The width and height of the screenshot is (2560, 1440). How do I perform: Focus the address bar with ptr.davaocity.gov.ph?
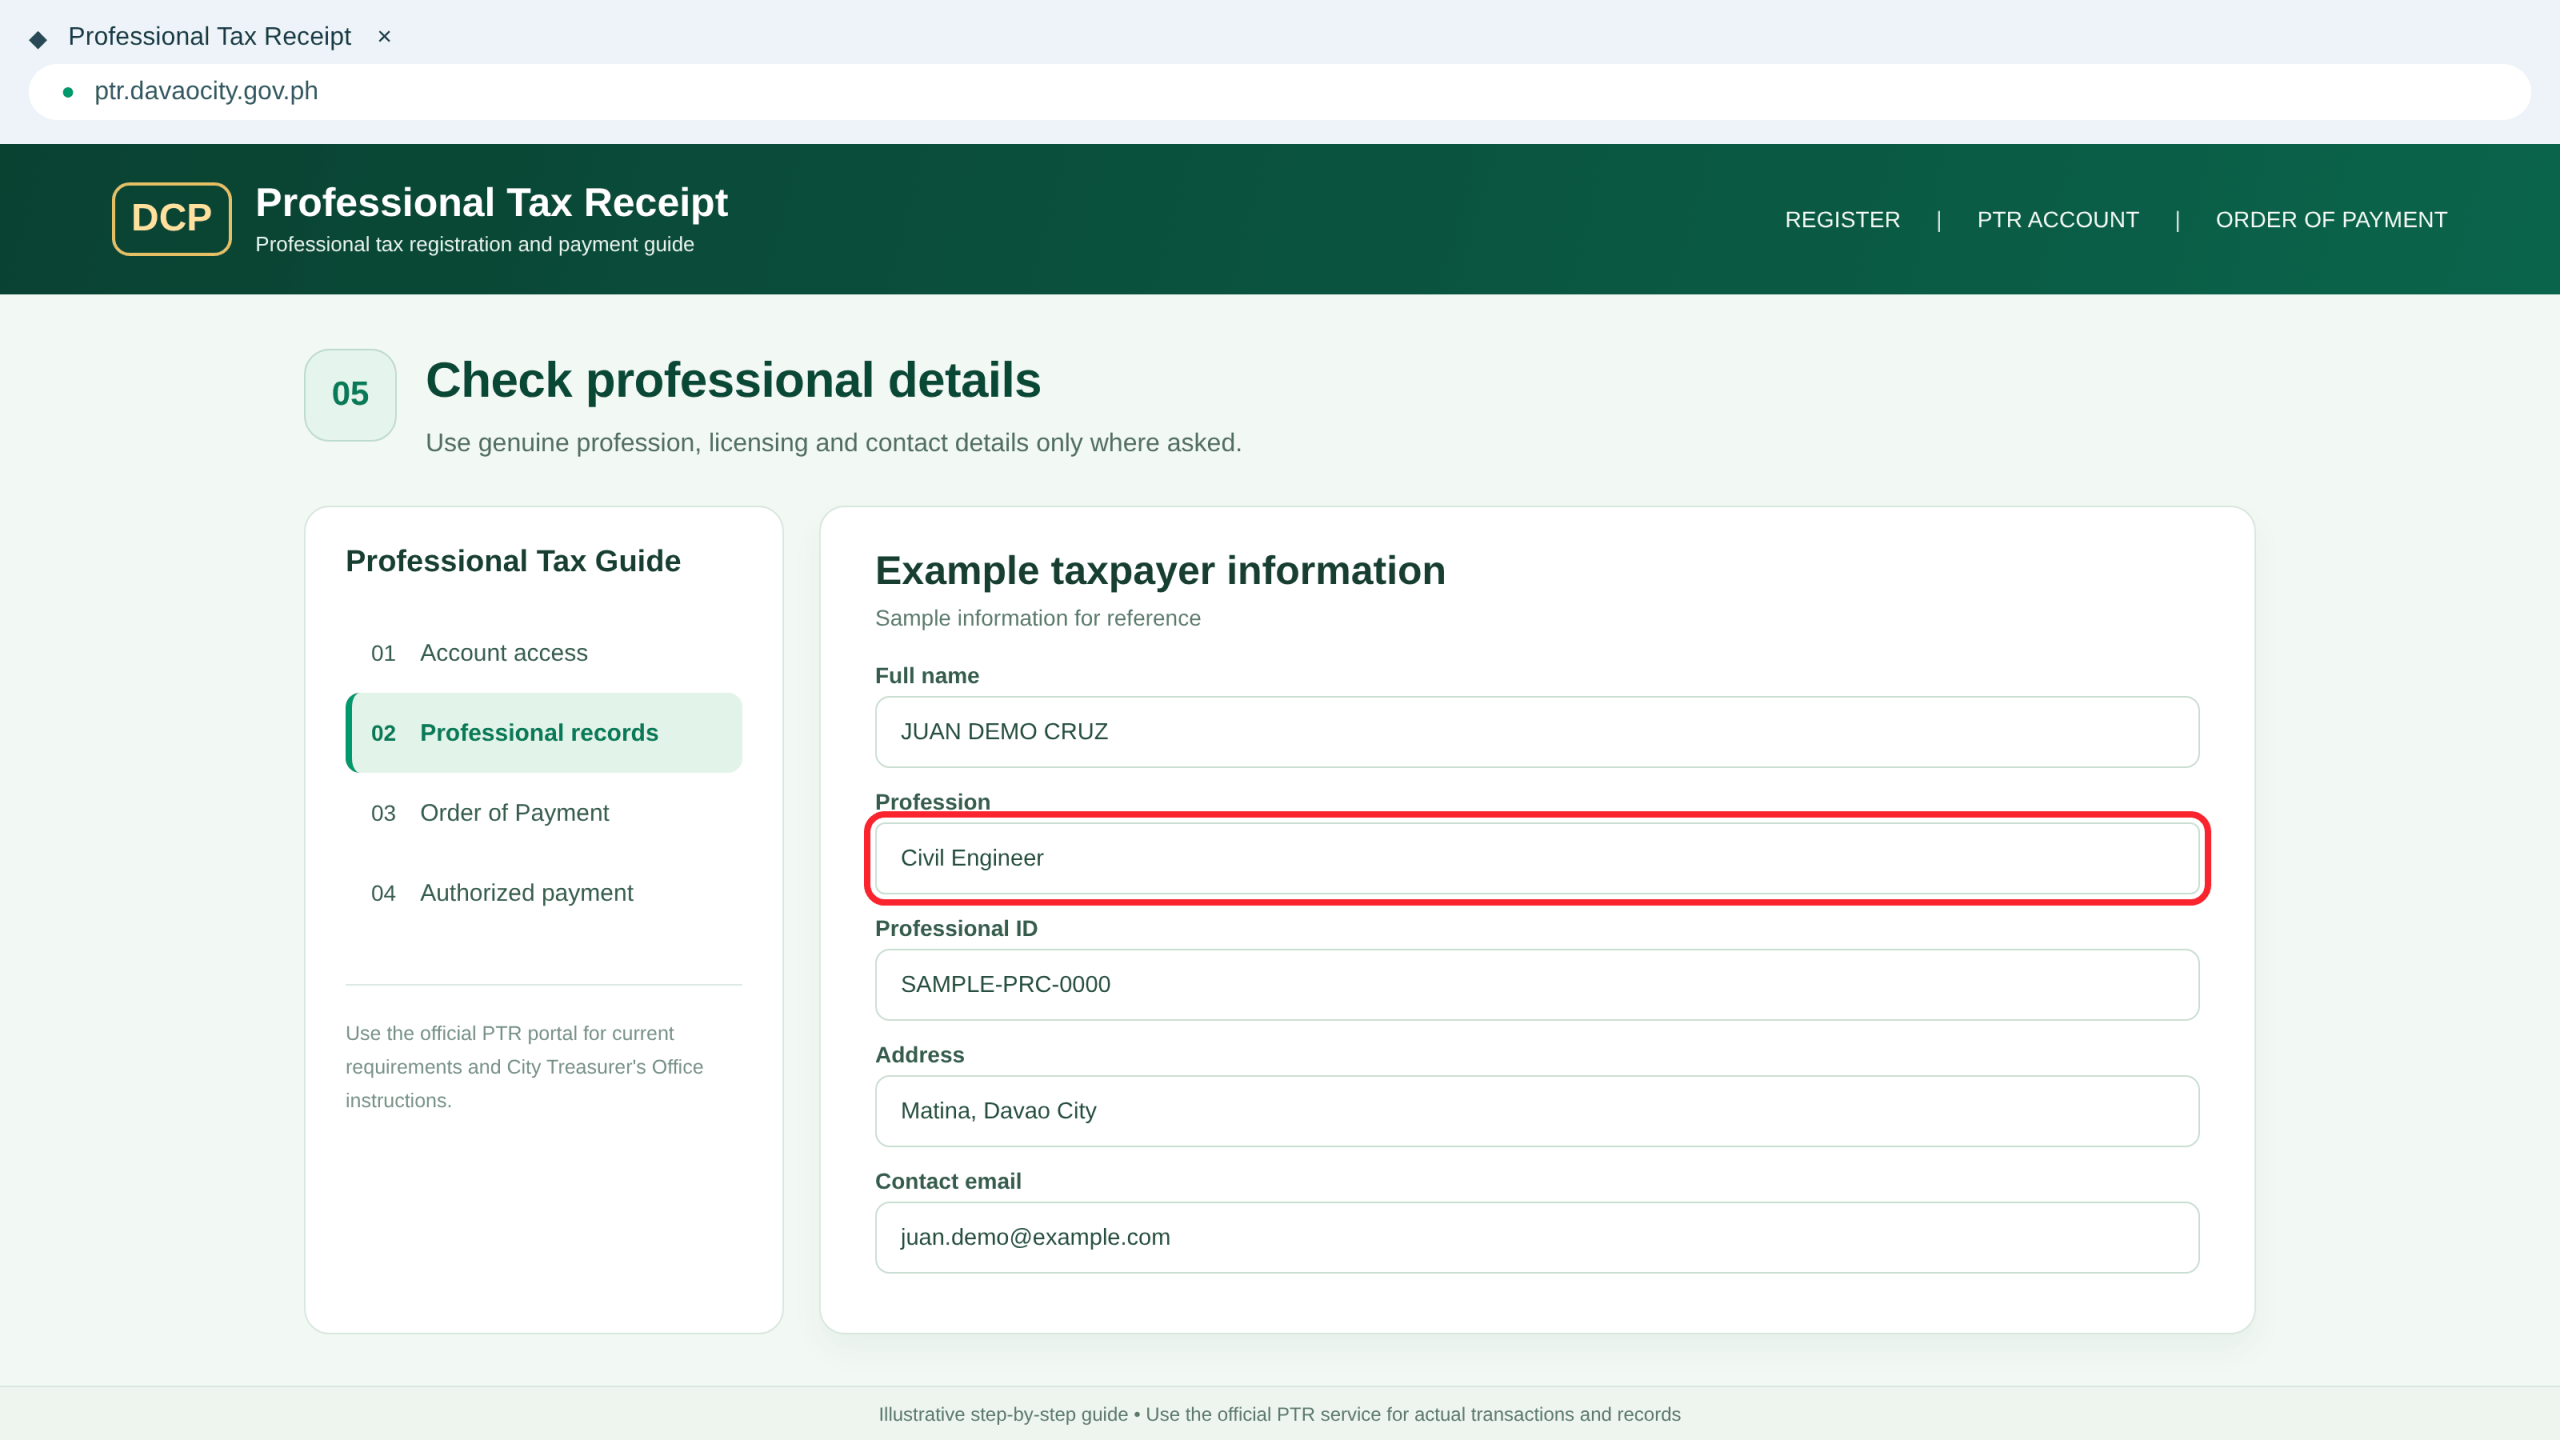coord(1280,92)
